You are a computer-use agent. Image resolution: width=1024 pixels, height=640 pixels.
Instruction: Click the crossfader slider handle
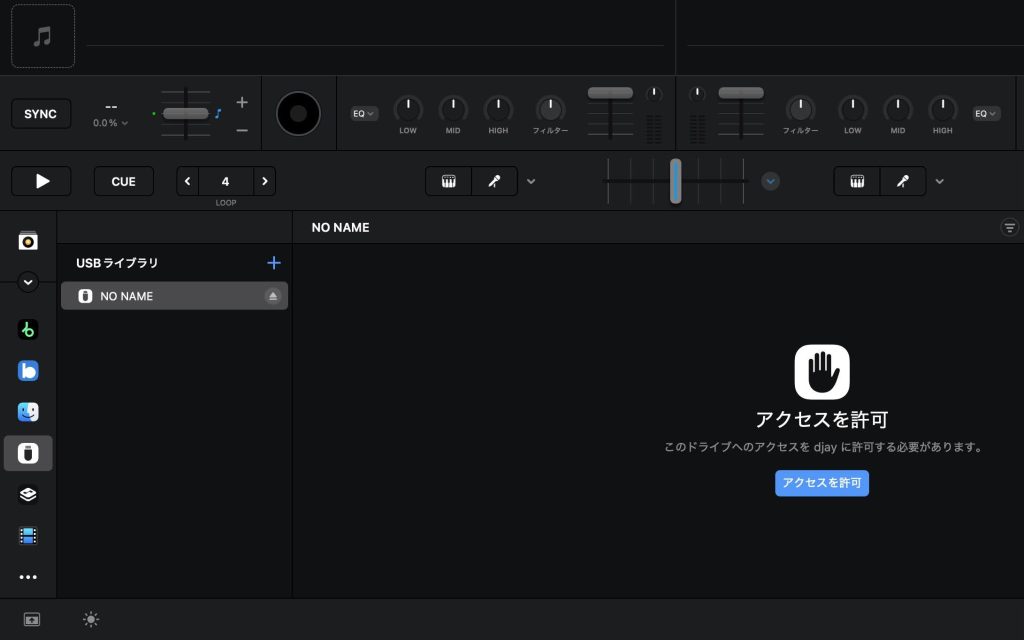675,181
